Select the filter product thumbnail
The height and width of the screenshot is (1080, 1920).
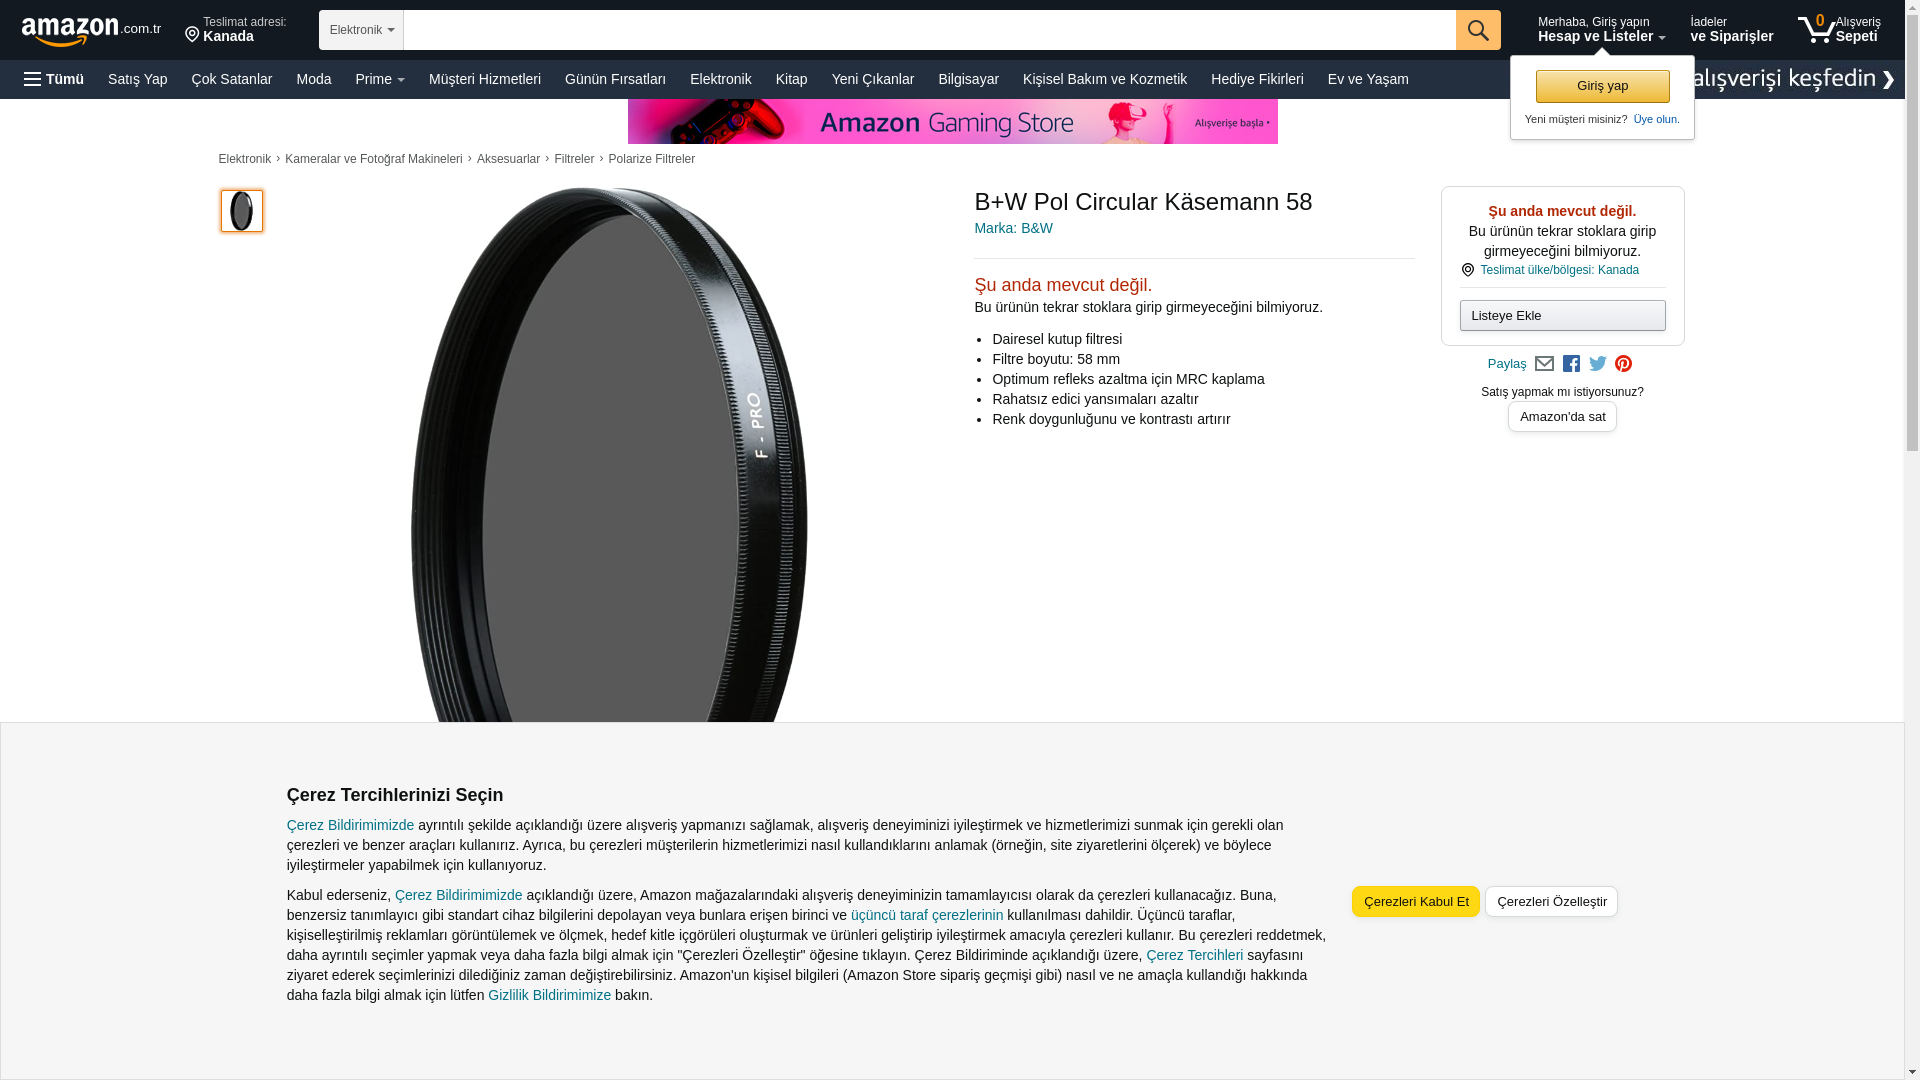[x=242, y=211]
